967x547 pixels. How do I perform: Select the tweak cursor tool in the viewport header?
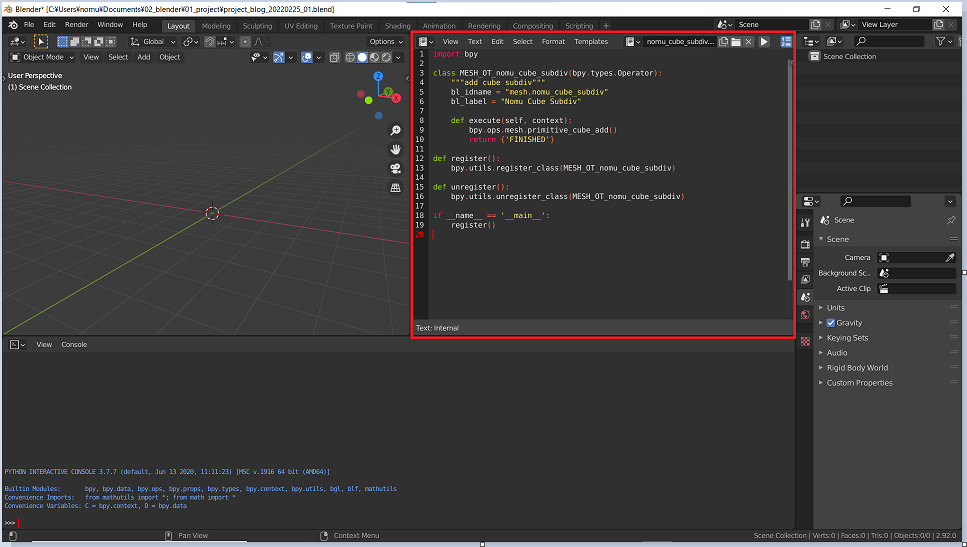(x=41, y=42)
